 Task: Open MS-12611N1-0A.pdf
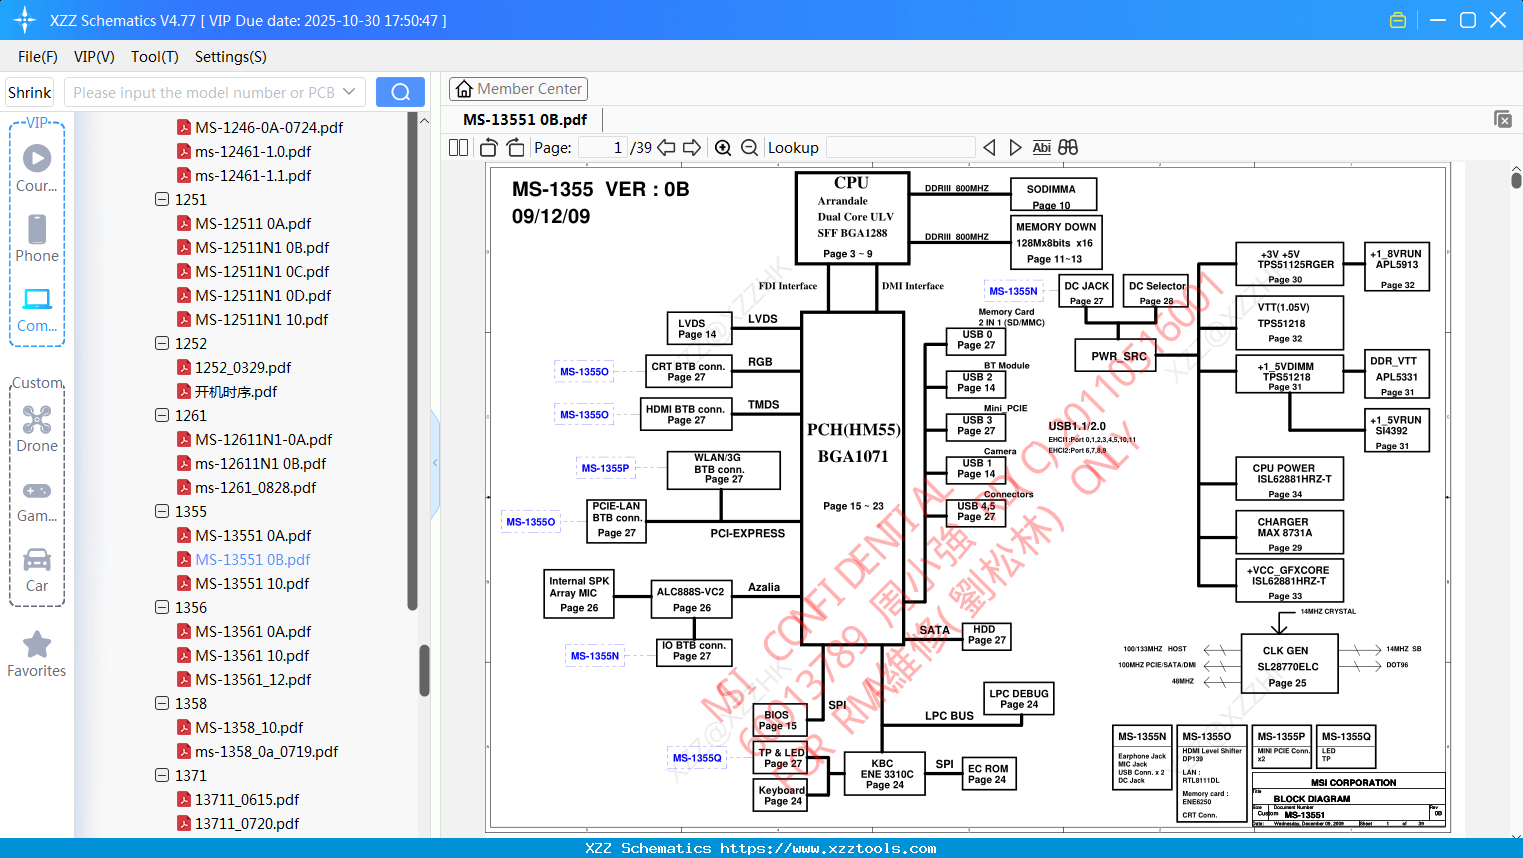coord(264,439)
